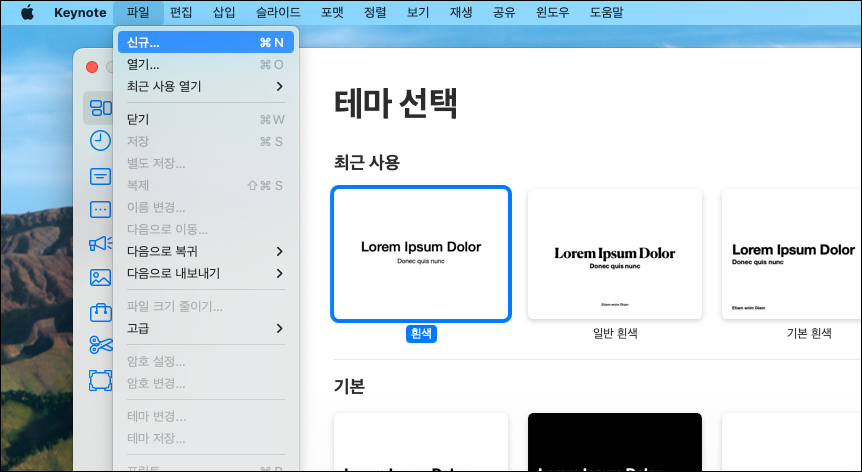Select the ellipsis box category icon
Screen dimensions: 862x472
[x=100, y=209]
